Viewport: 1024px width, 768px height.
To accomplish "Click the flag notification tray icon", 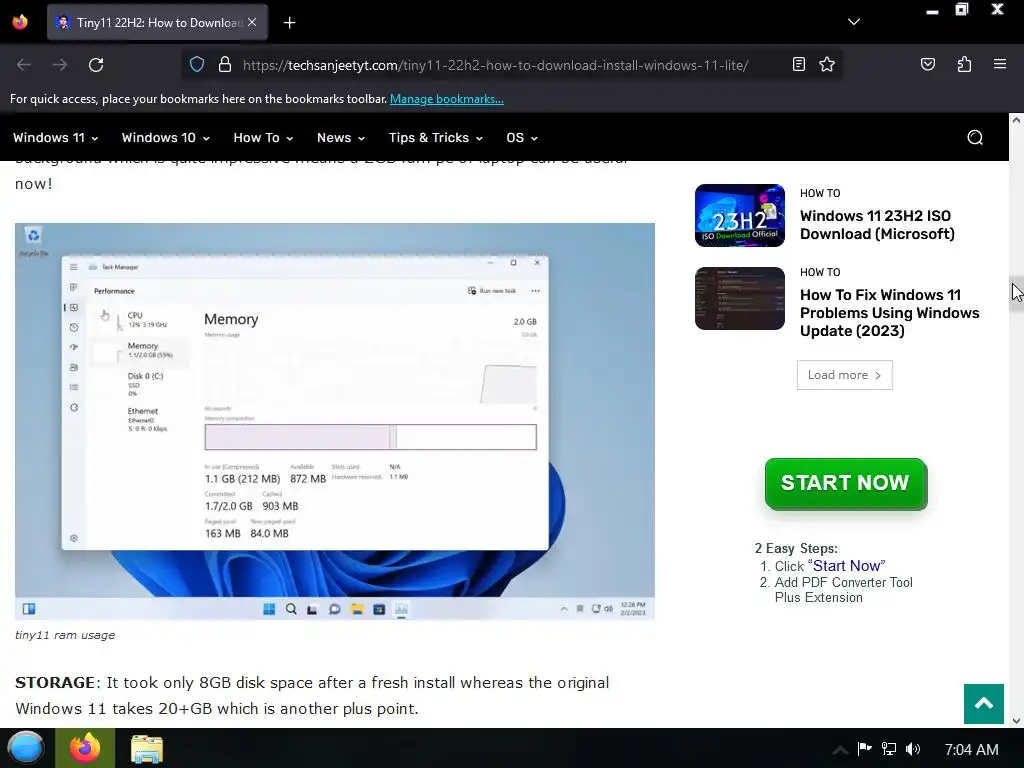I will (865, 749).
